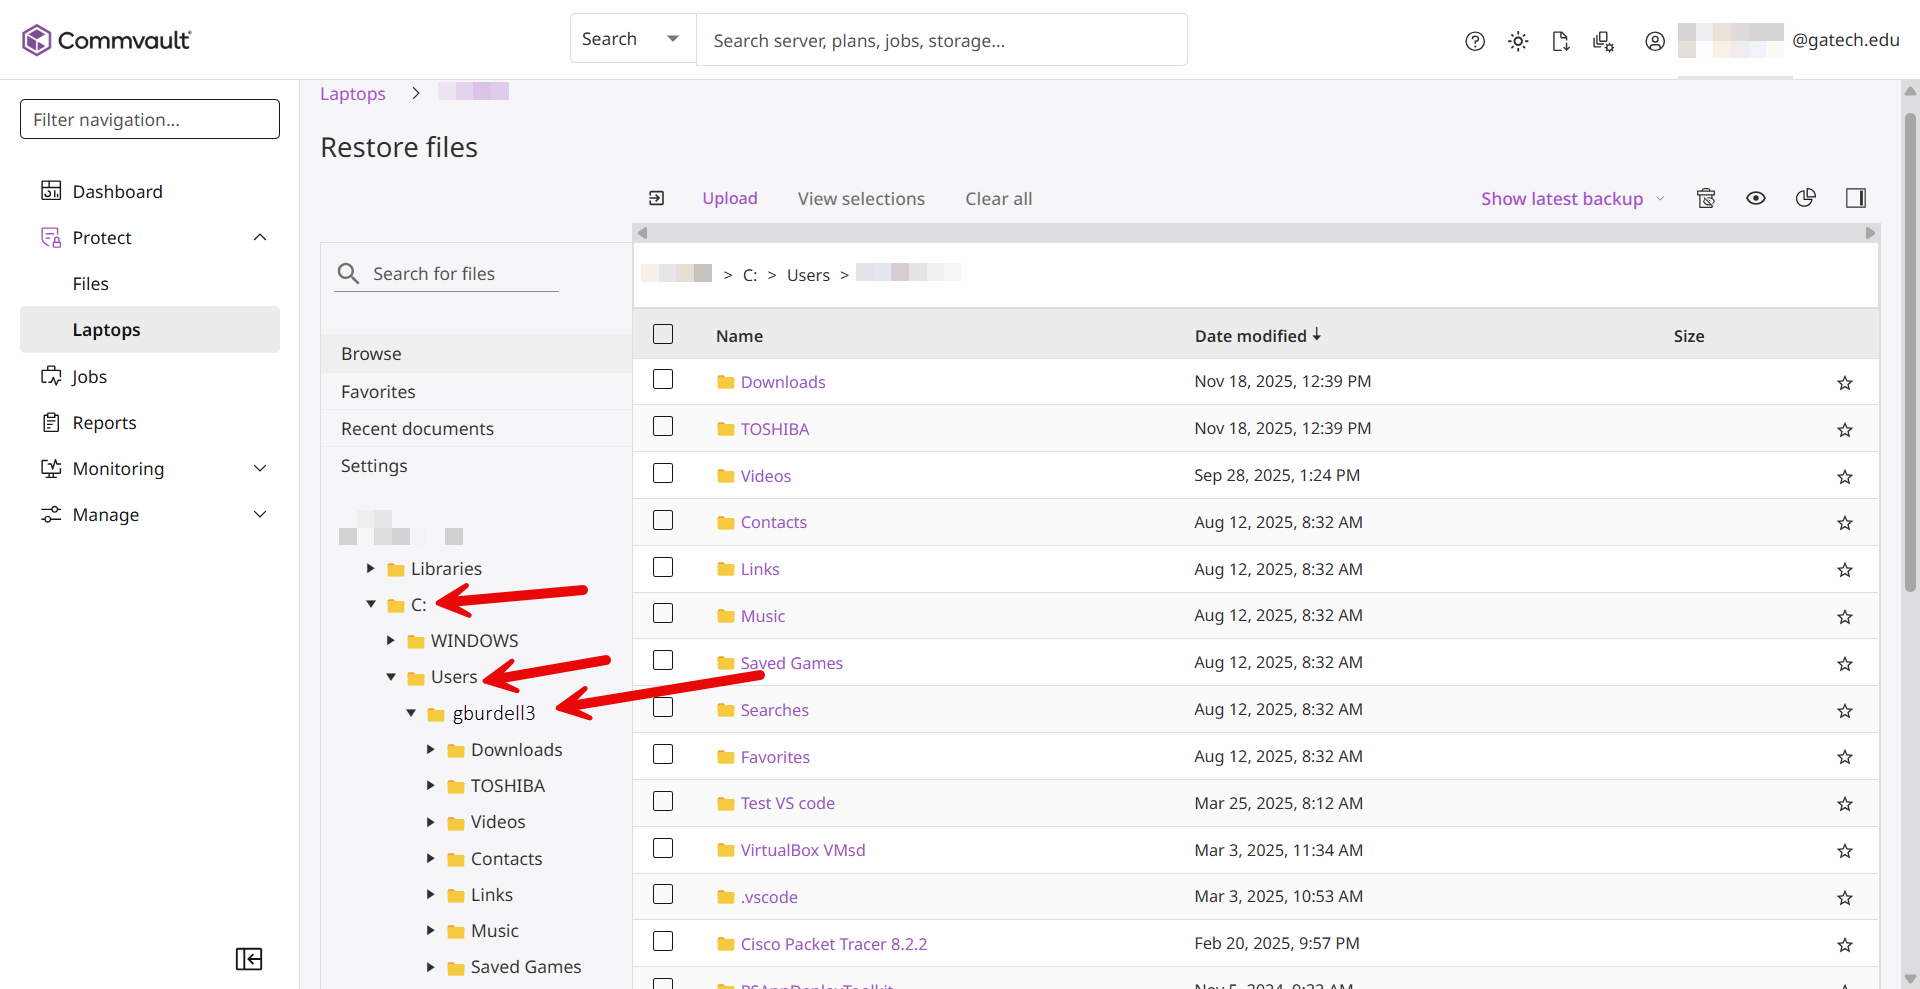Open the Cisco Packet Tracer 8.2.2 folder
Image resolution: width=1920 pixels, height=989 pixels.
point(833,944)
